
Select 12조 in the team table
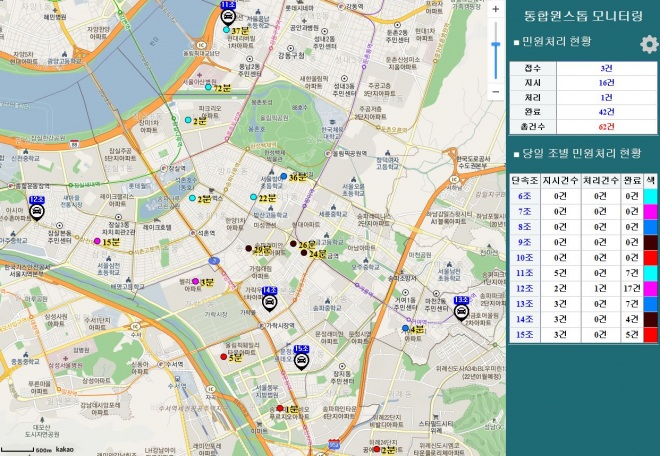pos(525,288)
